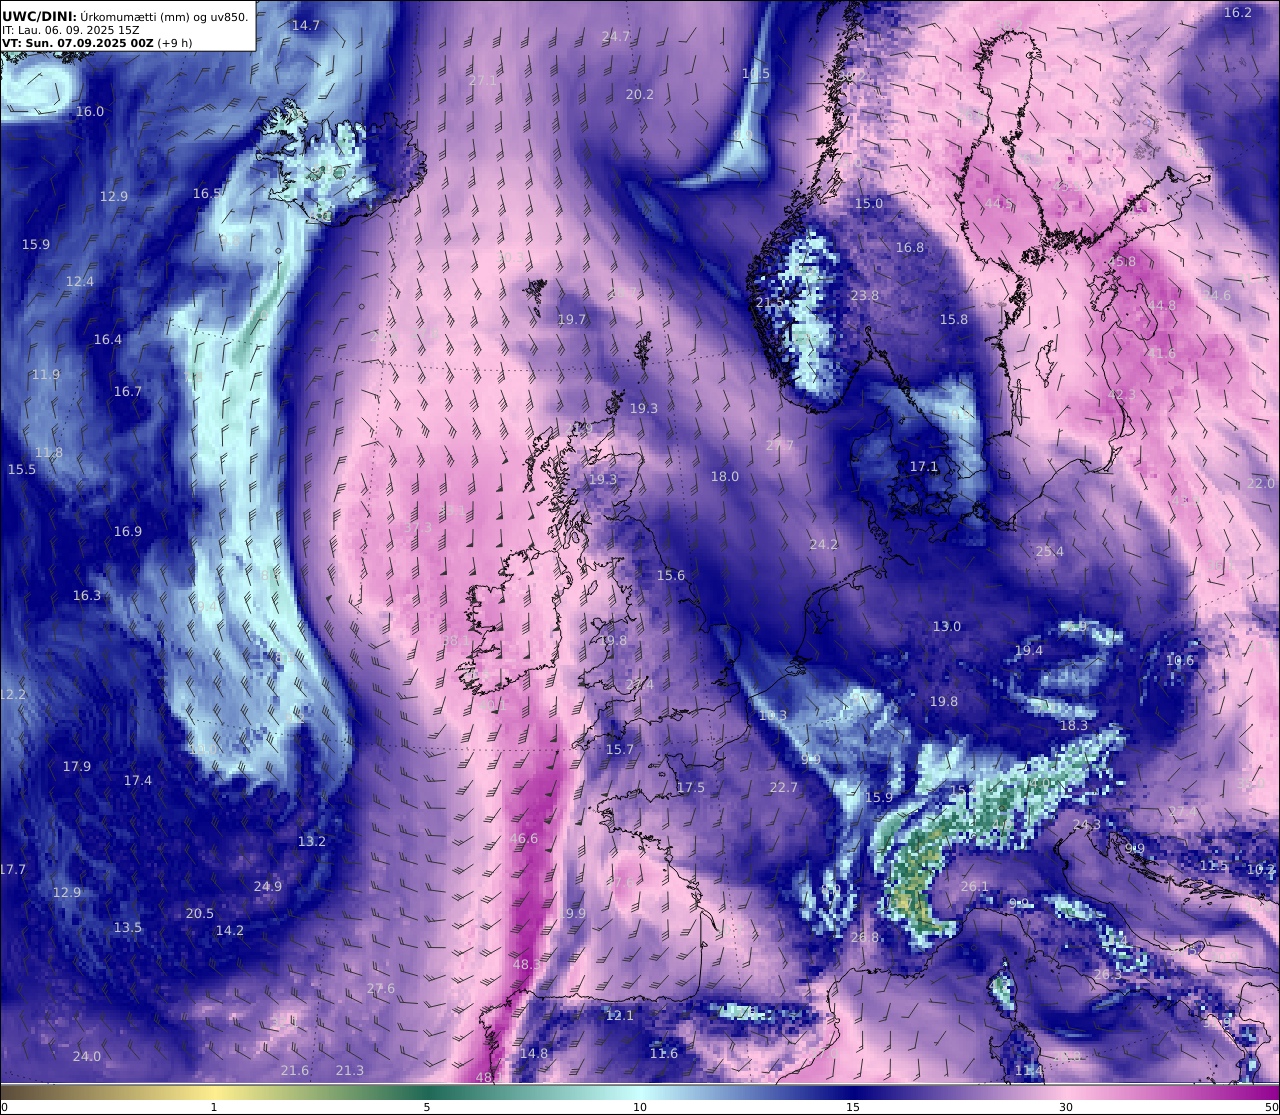Click the map value 11.4
Screen dimensions: 1280x1115
coord(1029,1070)
